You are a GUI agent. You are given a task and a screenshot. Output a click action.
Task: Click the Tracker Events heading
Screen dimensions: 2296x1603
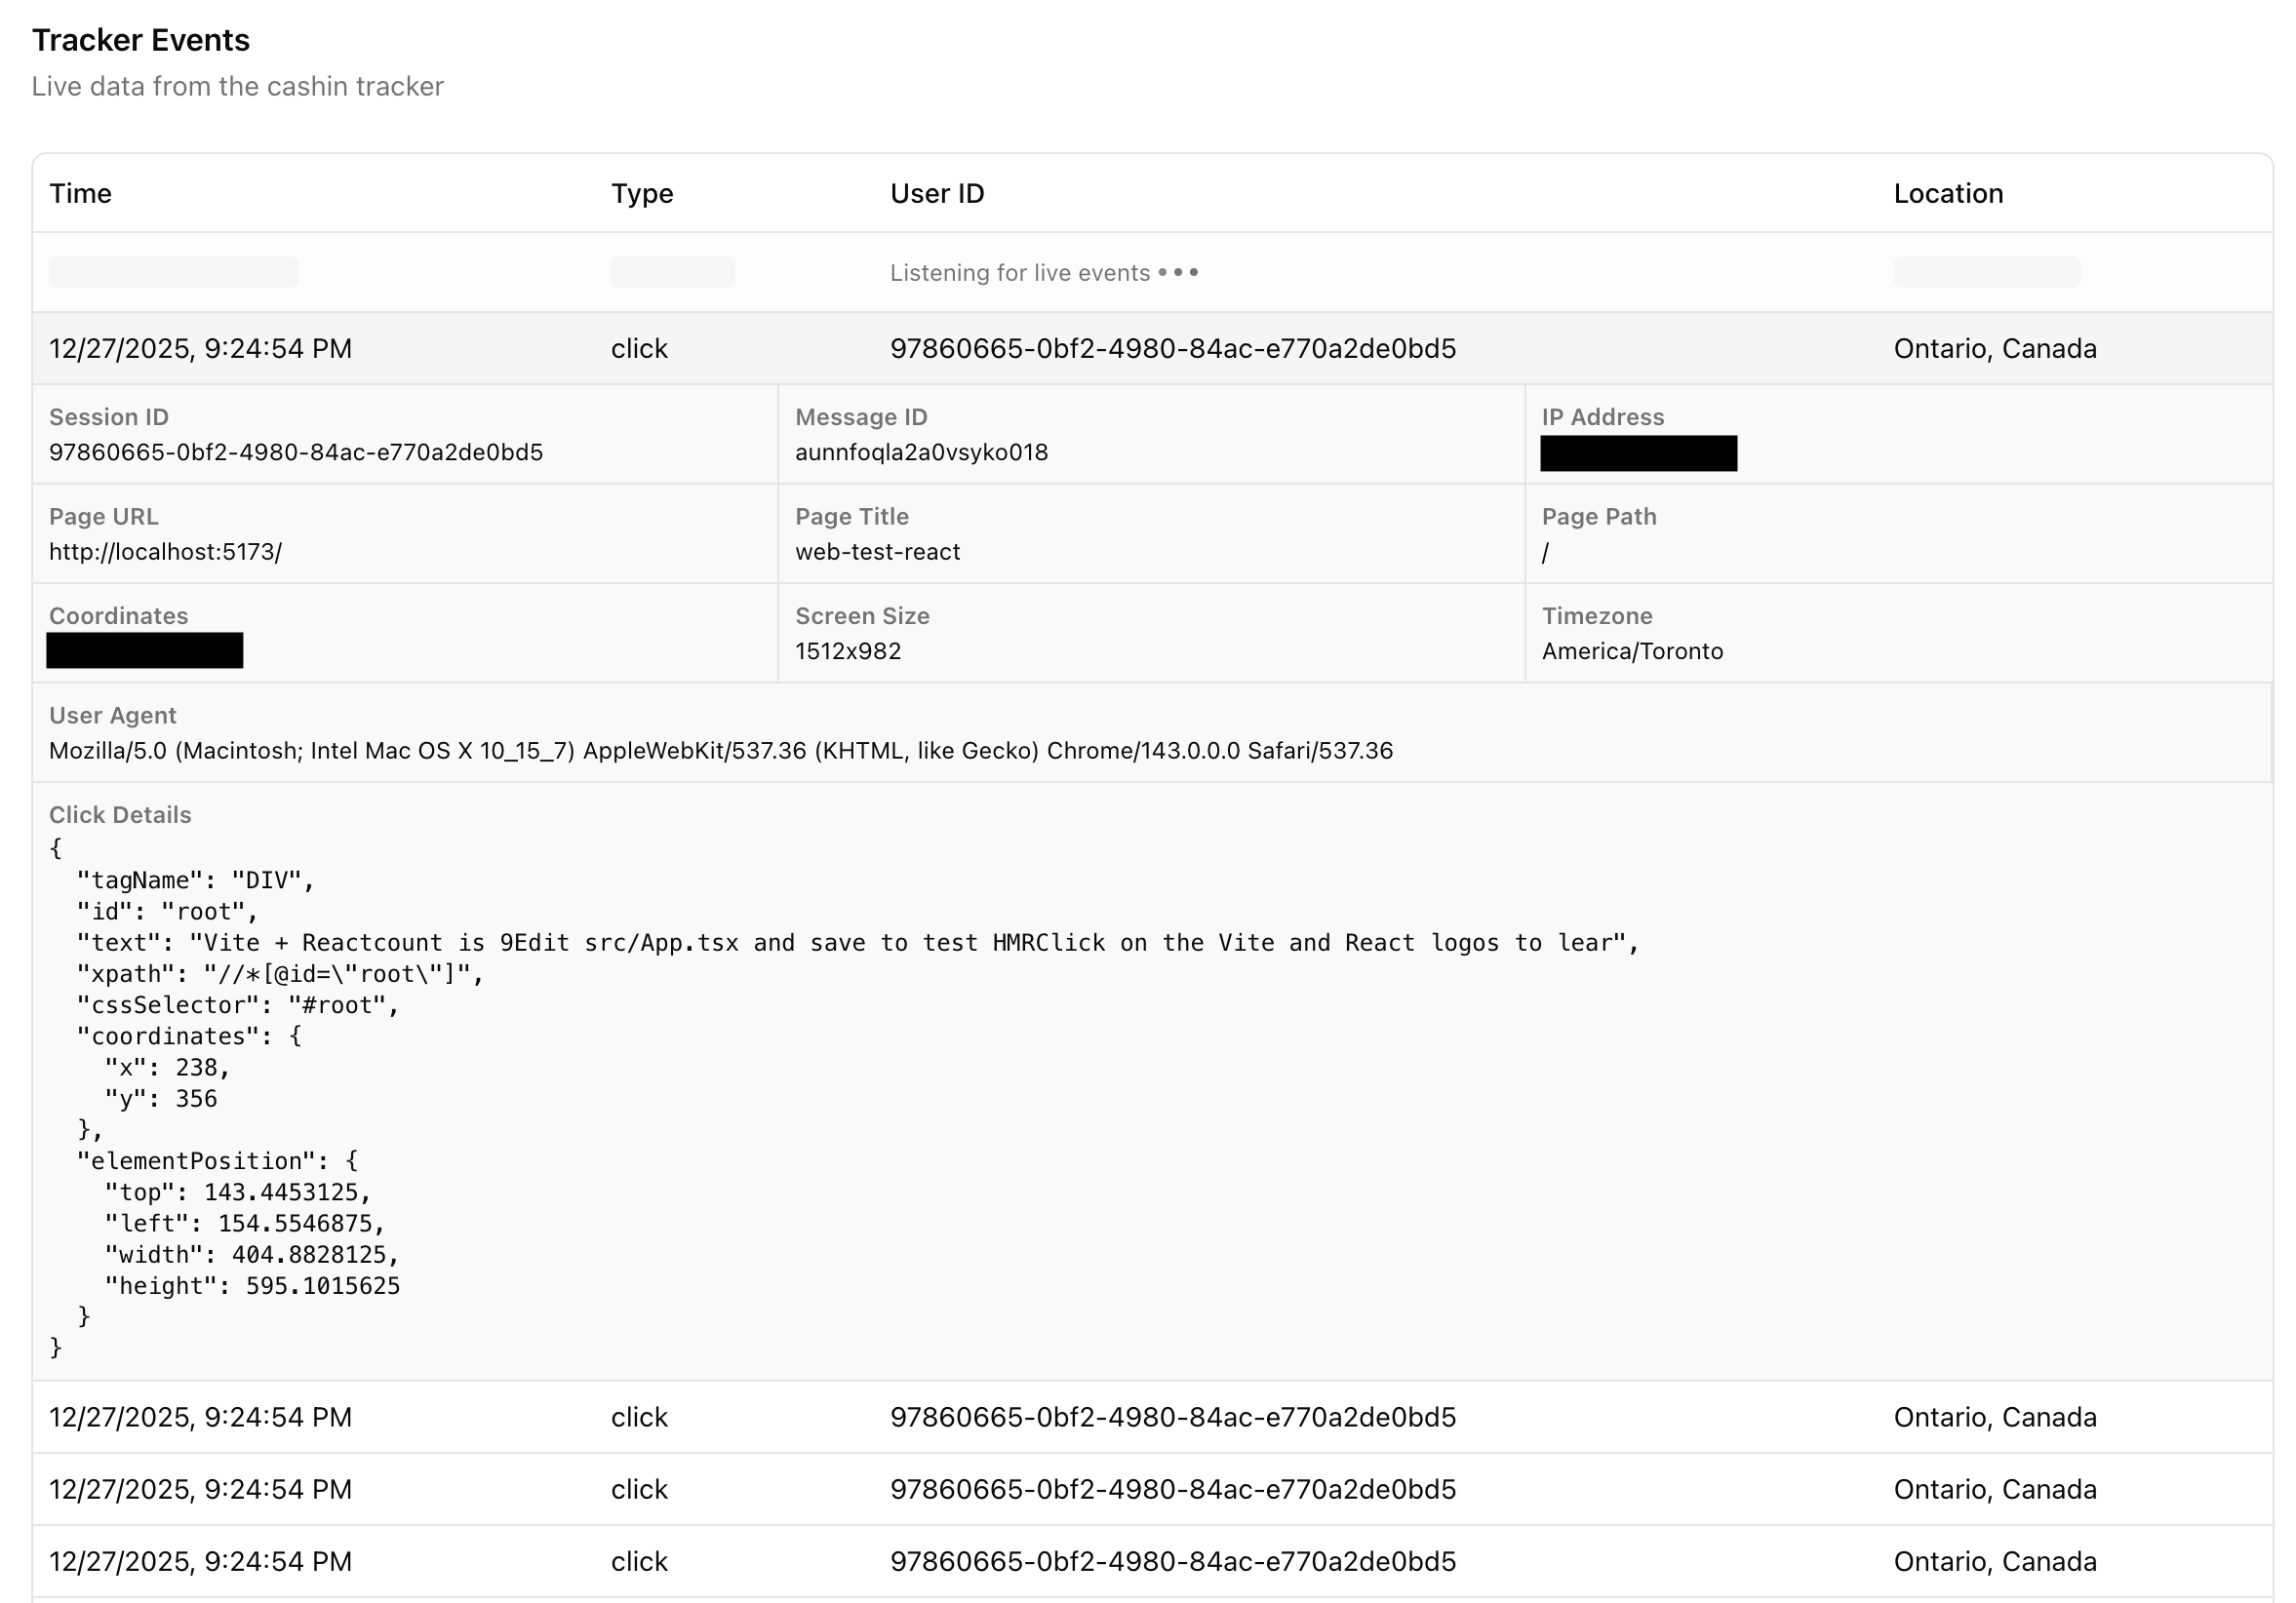(141, 40)
